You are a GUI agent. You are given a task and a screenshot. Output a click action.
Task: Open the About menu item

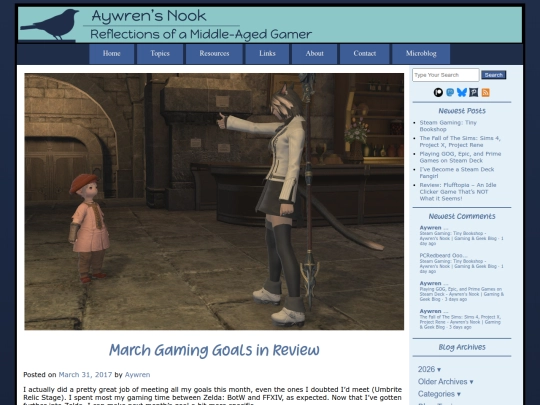point(314,54)
